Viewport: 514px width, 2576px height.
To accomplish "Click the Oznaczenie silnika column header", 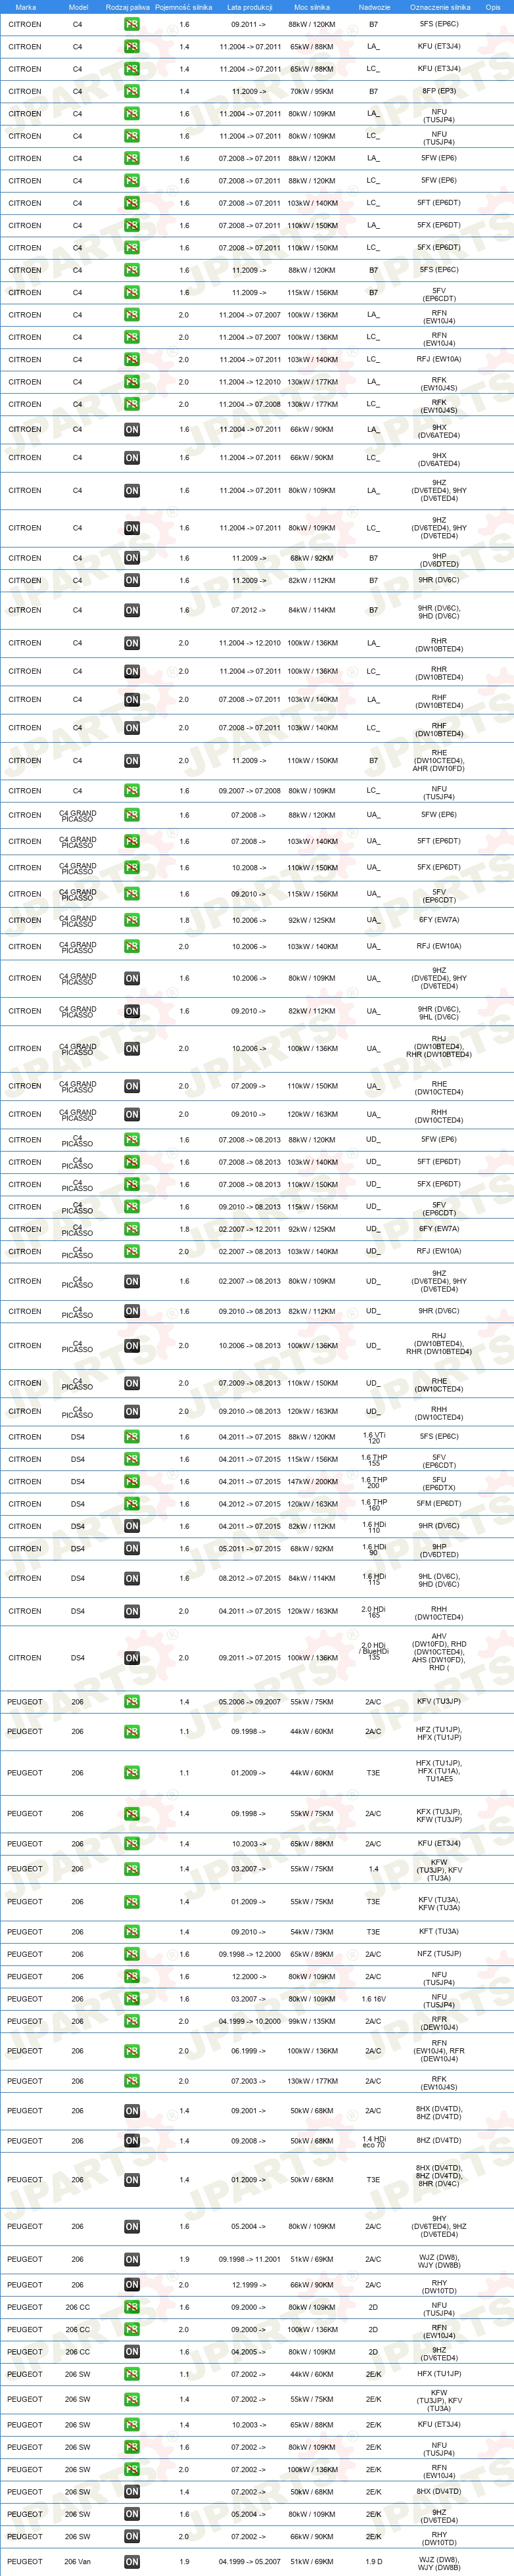I will 440,7.
